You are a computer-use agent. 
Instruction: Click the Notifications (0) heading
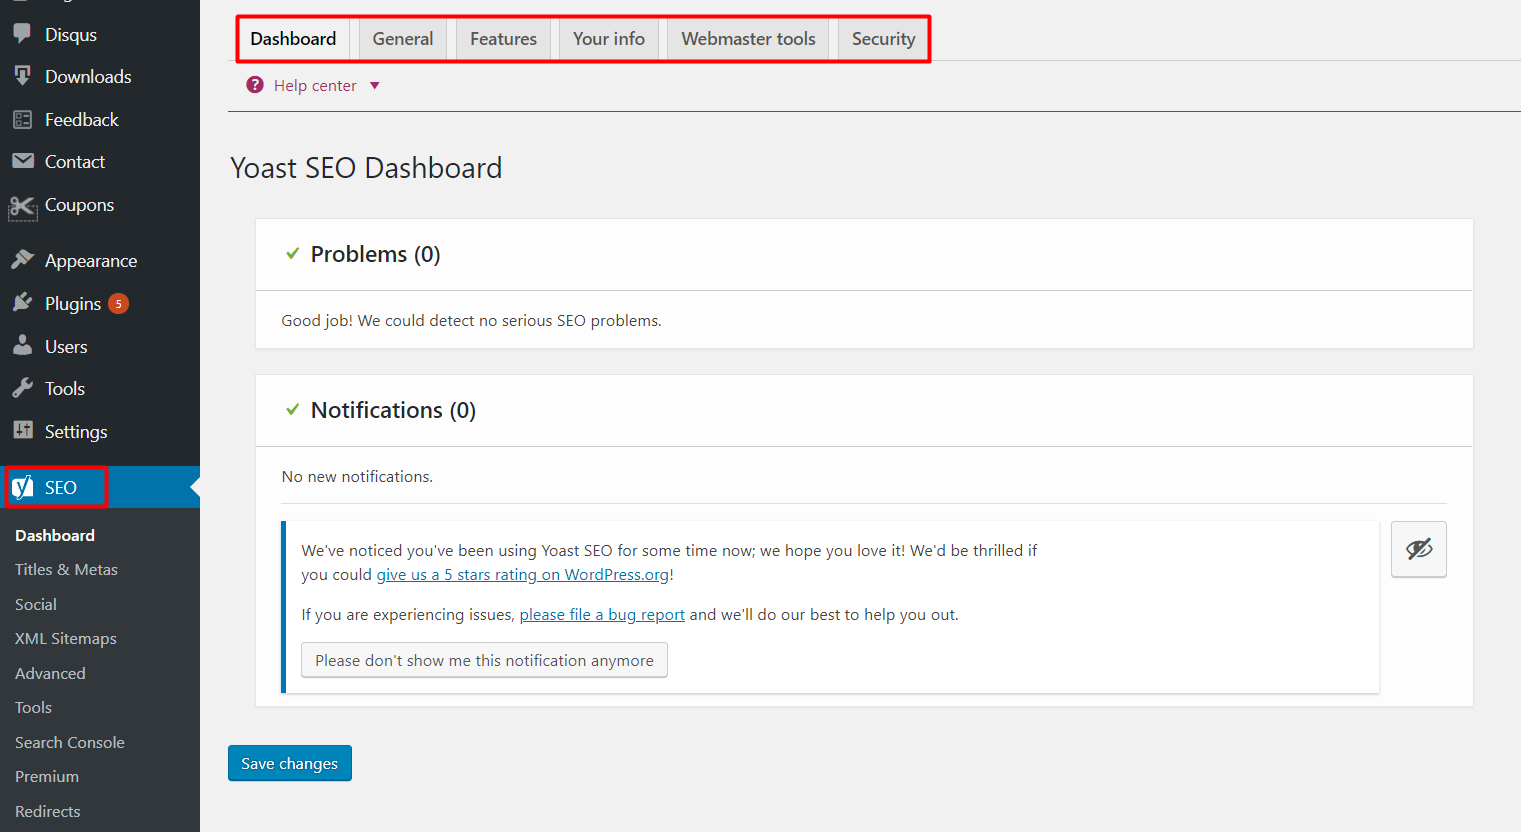pos(393,410)
